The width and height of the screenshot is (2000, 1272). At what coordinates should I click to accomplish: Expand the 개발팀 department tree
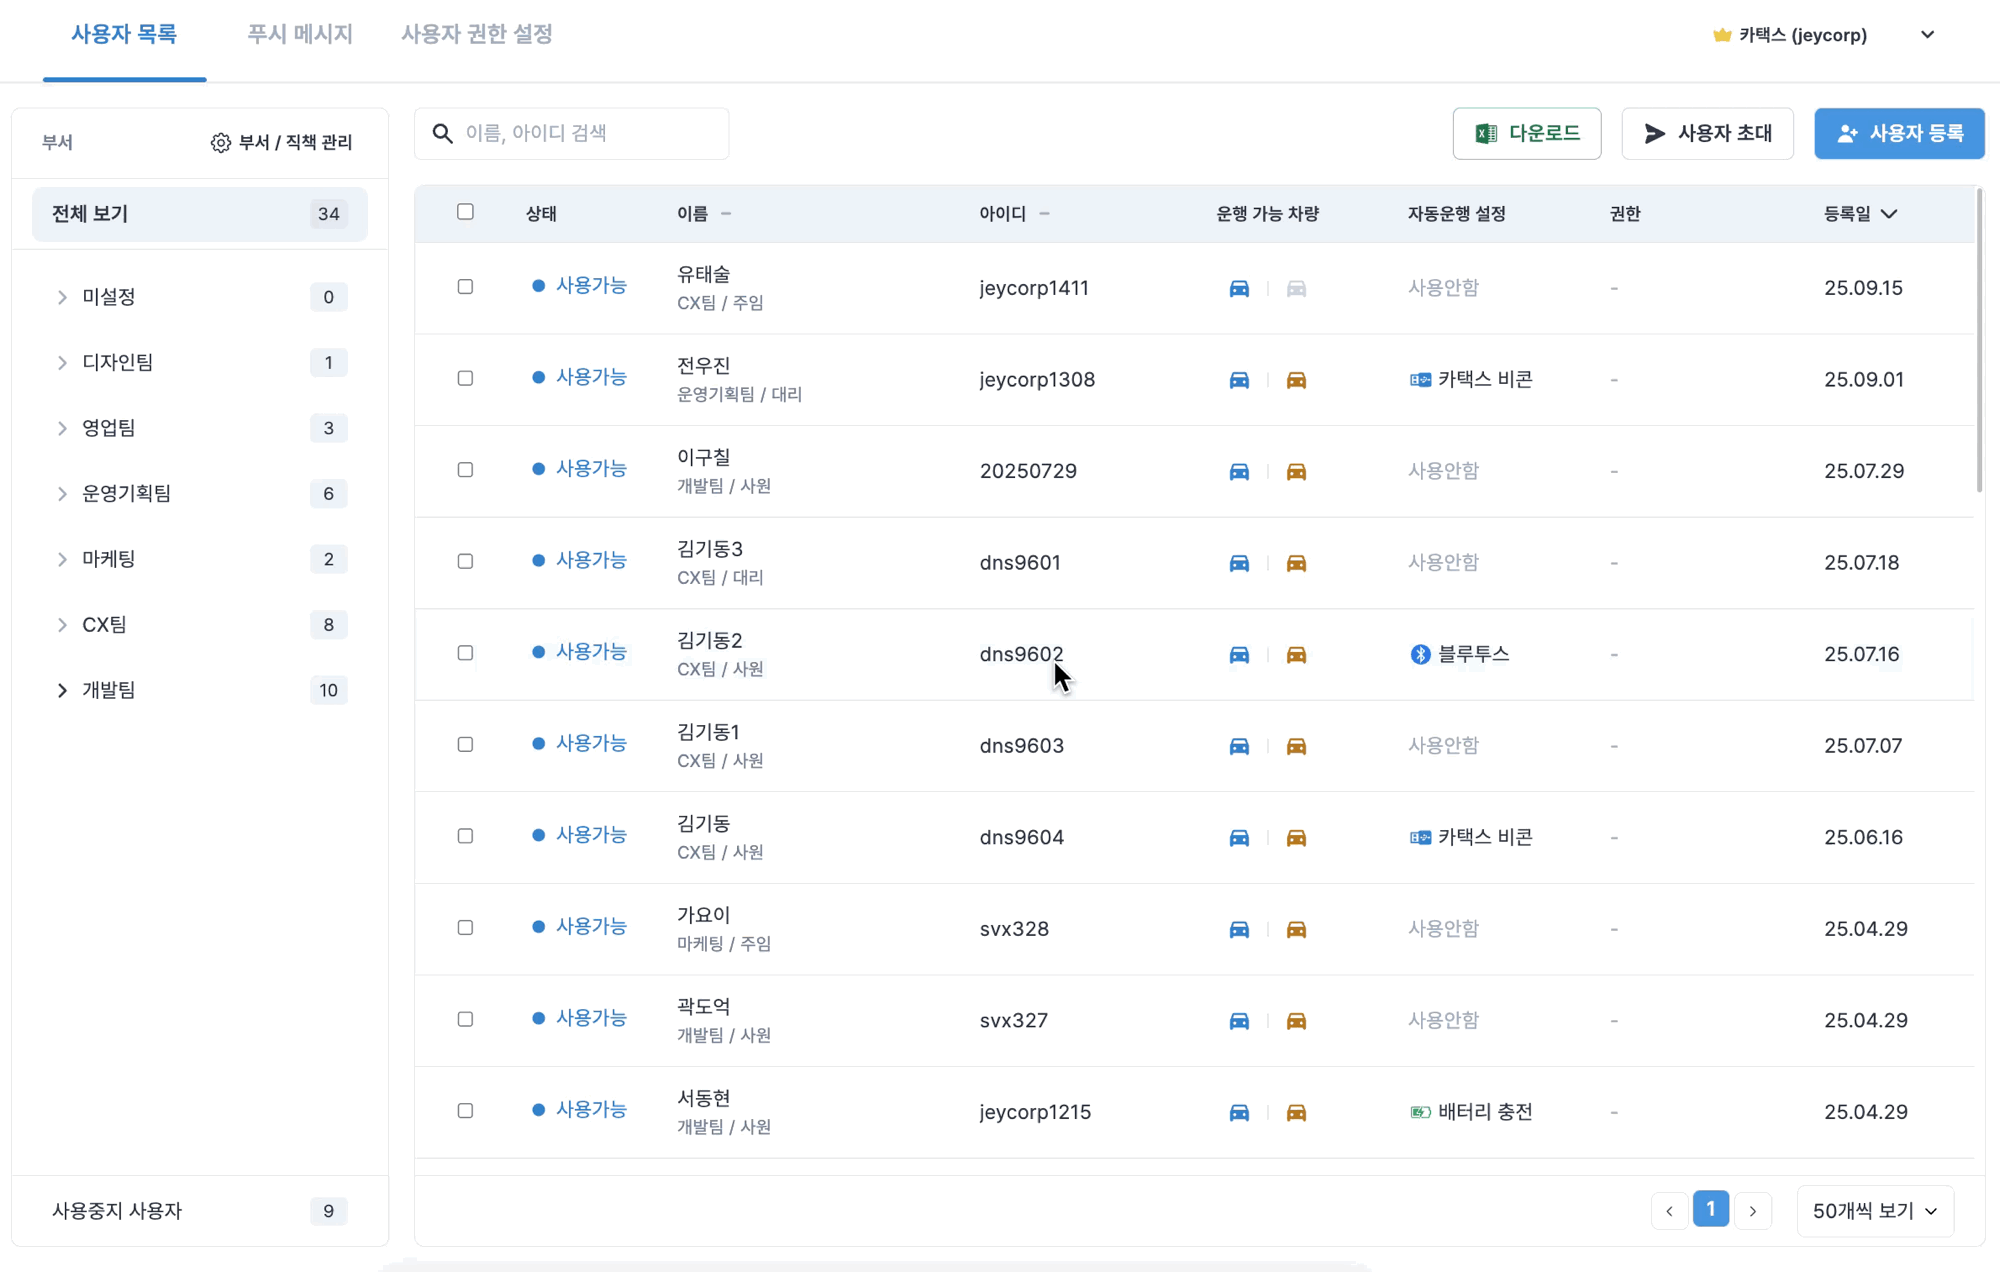point(62,690)
